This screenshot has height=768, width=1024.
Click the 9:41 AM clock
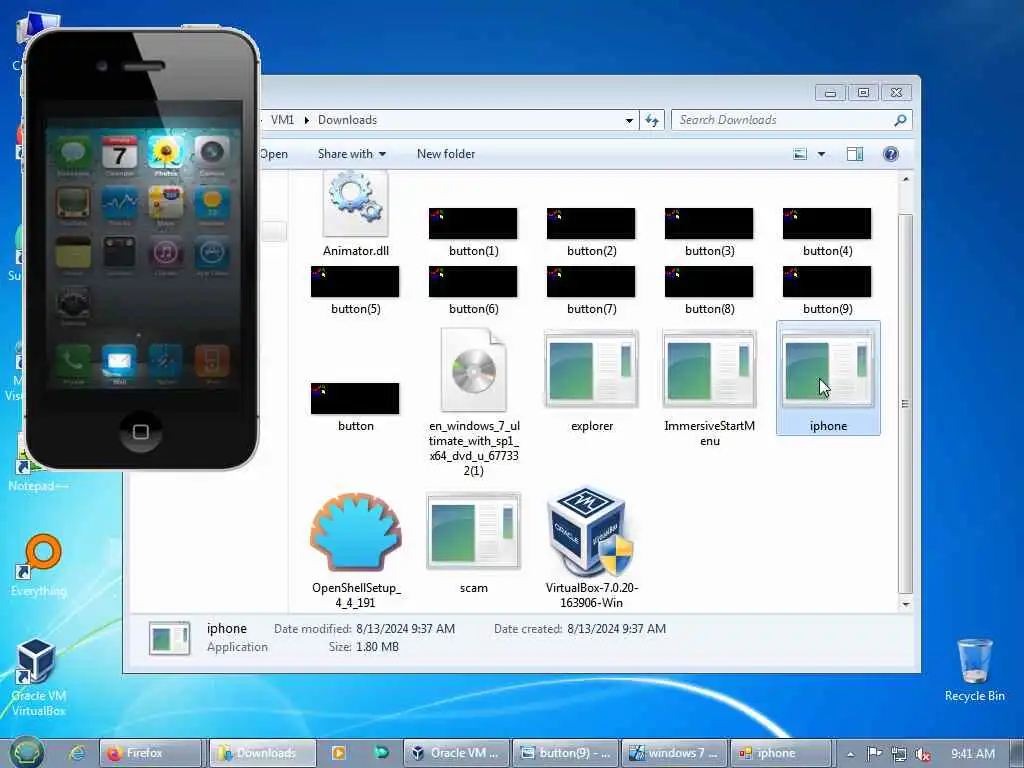point(973,754)
